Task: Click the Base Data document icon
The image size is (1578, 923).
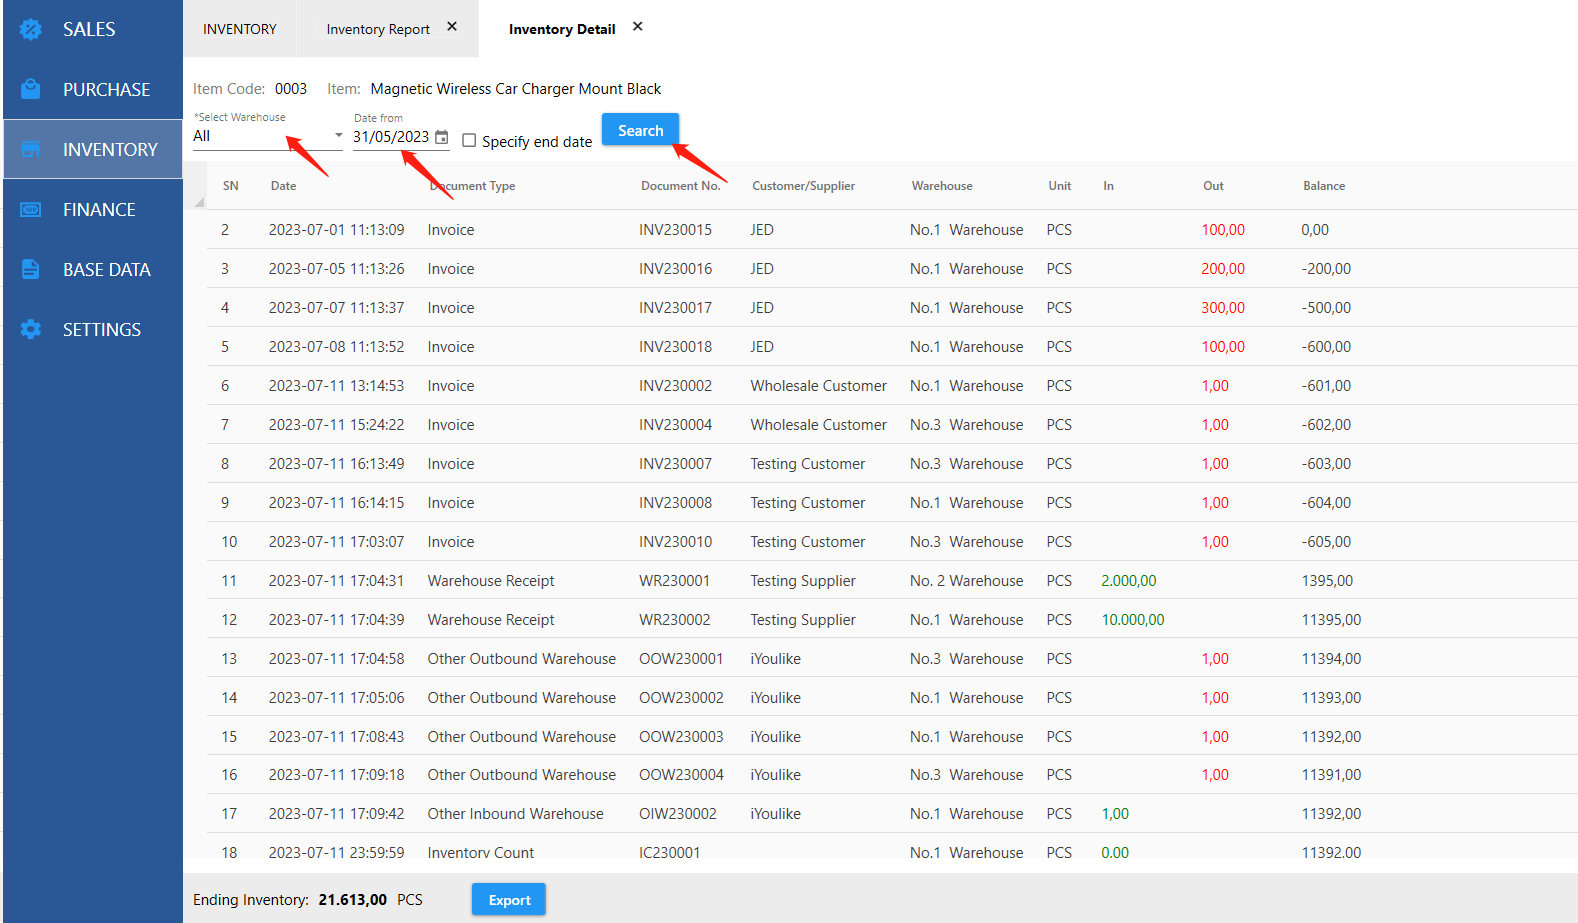Action: [31, 269]
